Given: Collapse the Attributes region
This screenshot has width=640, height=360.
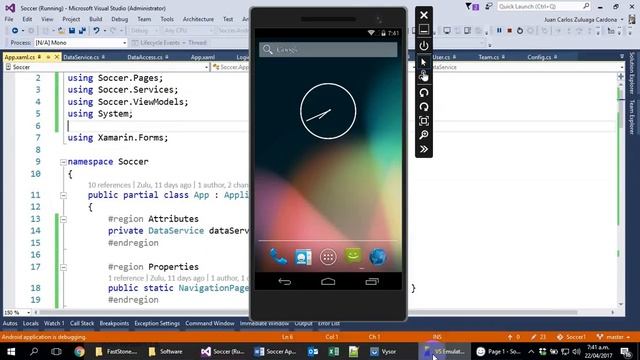Looking at the screenshot, I should 63,220.
